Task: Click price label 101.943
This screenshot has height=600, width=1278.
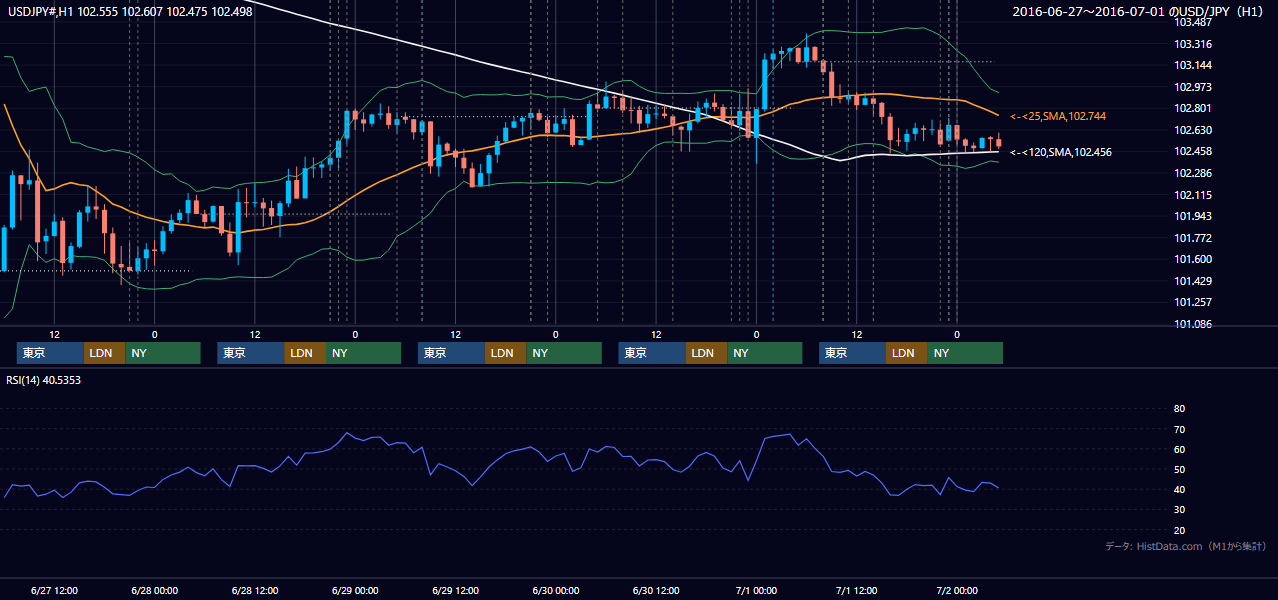Action: pyautogui.click(x=1193, y=216)
